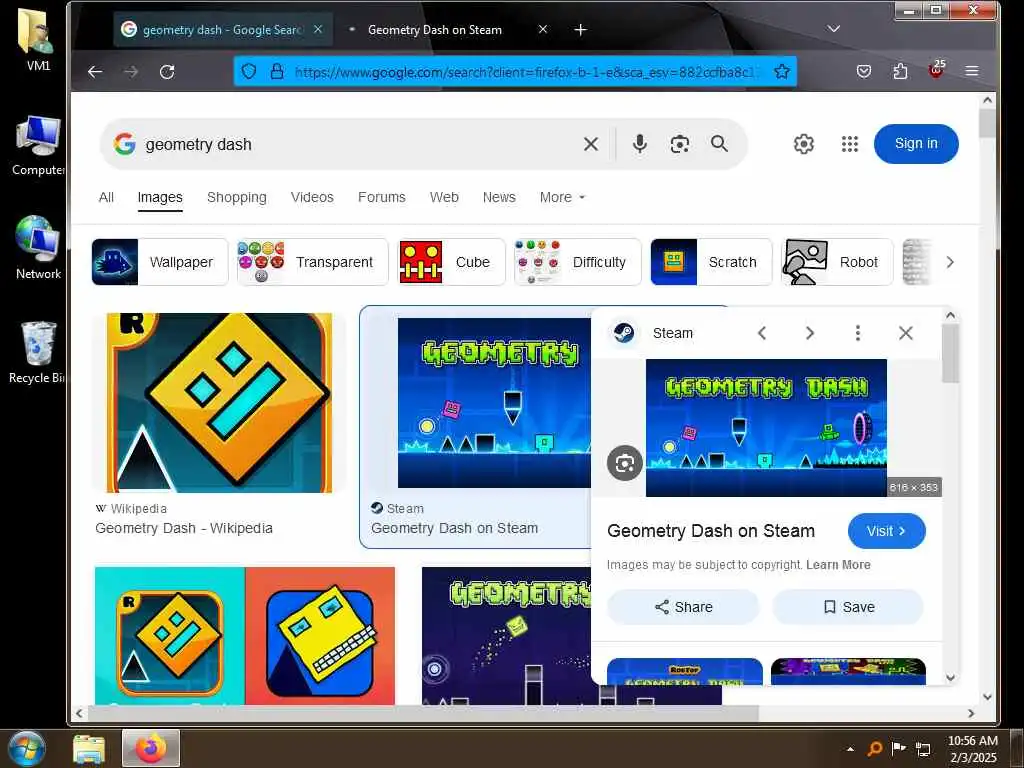The width and height of the screenshot is (1024, 768).
Task: Switch to the Videos tab
Action: 312,197
